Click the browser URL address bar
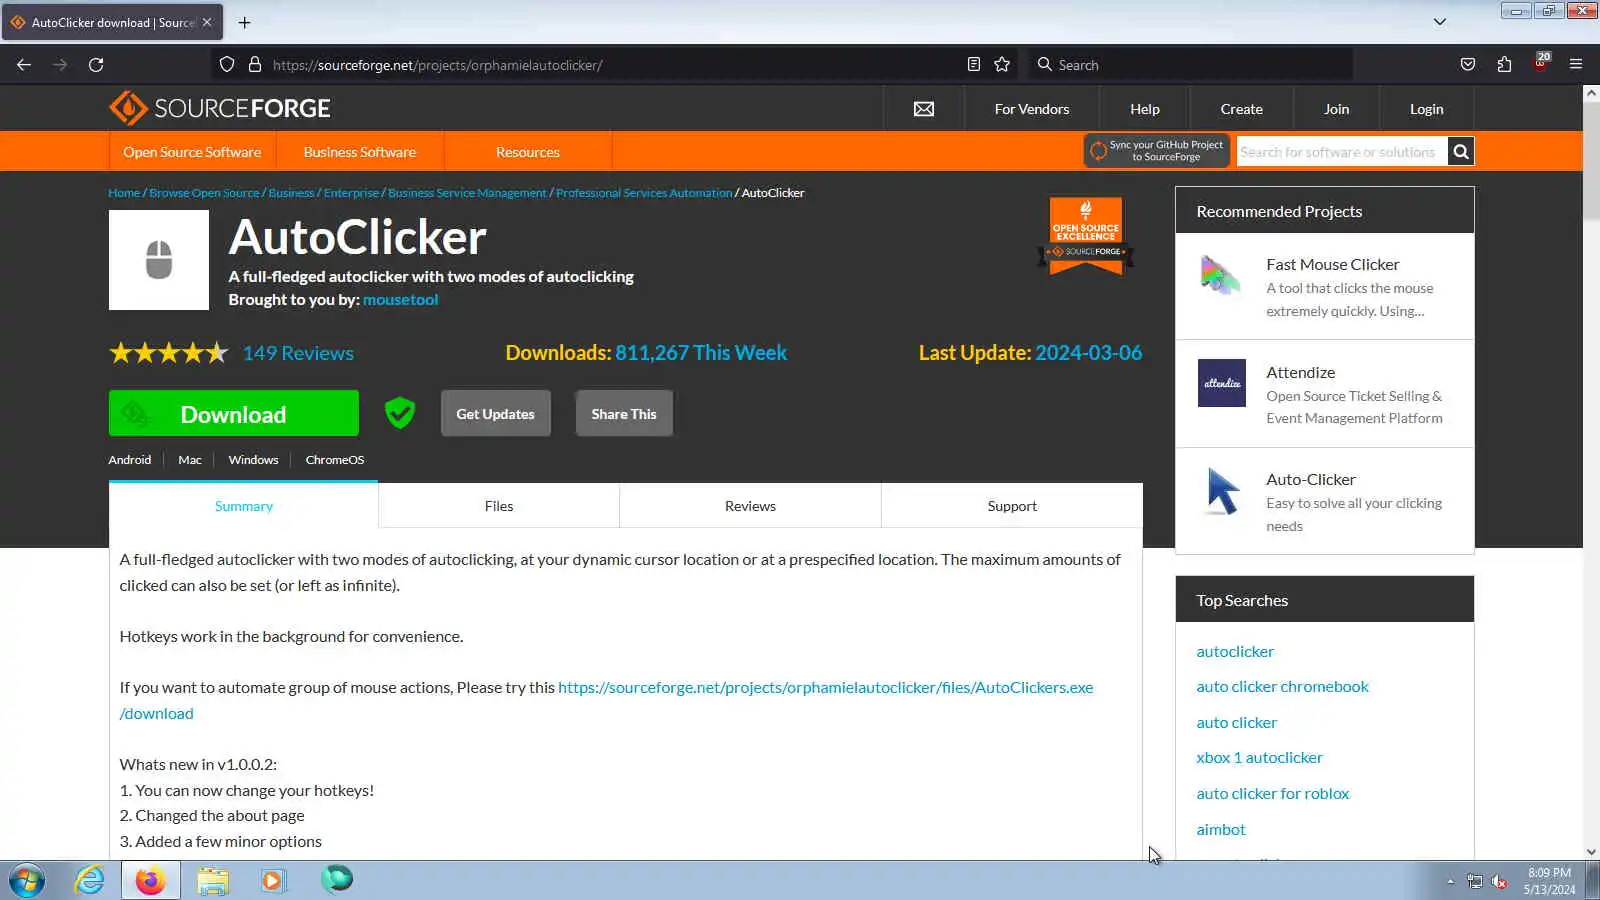Screen dimensions: 1600x900 (616, 65)
